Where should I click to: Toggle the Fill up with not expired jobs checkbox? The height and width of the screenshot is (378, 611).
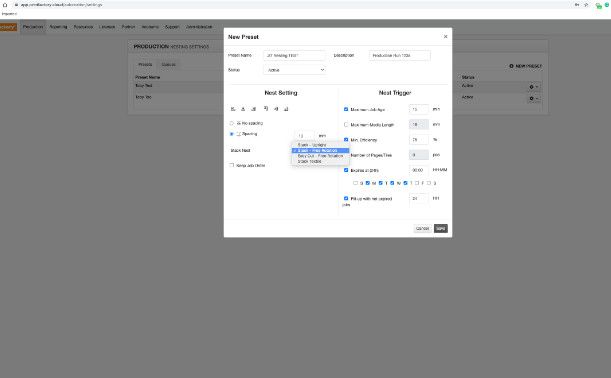346,198
